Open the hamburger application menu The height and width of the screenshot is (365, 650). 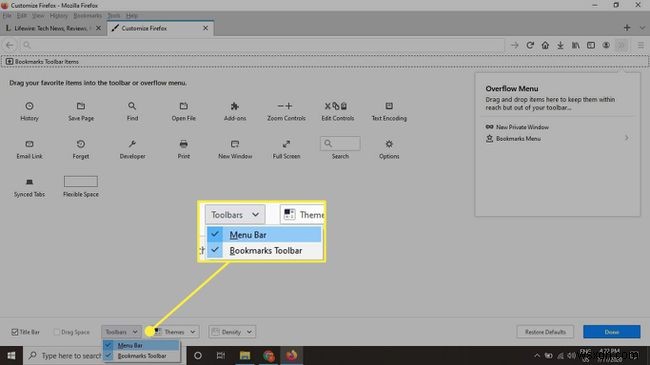click(641, 45)
